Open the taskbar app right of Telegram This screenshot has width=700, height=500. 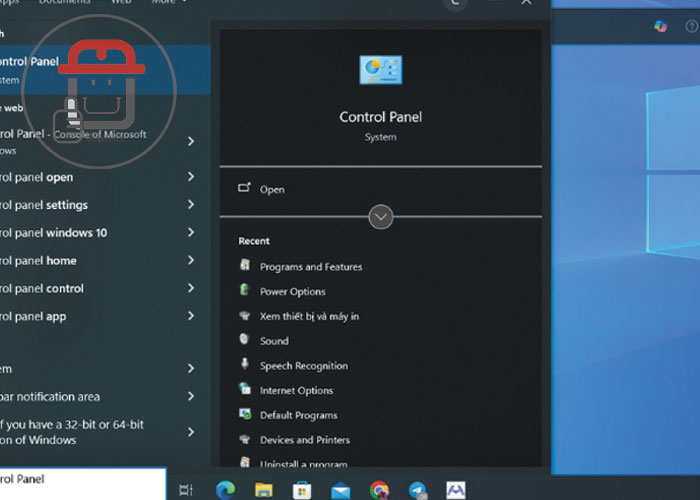456,490
